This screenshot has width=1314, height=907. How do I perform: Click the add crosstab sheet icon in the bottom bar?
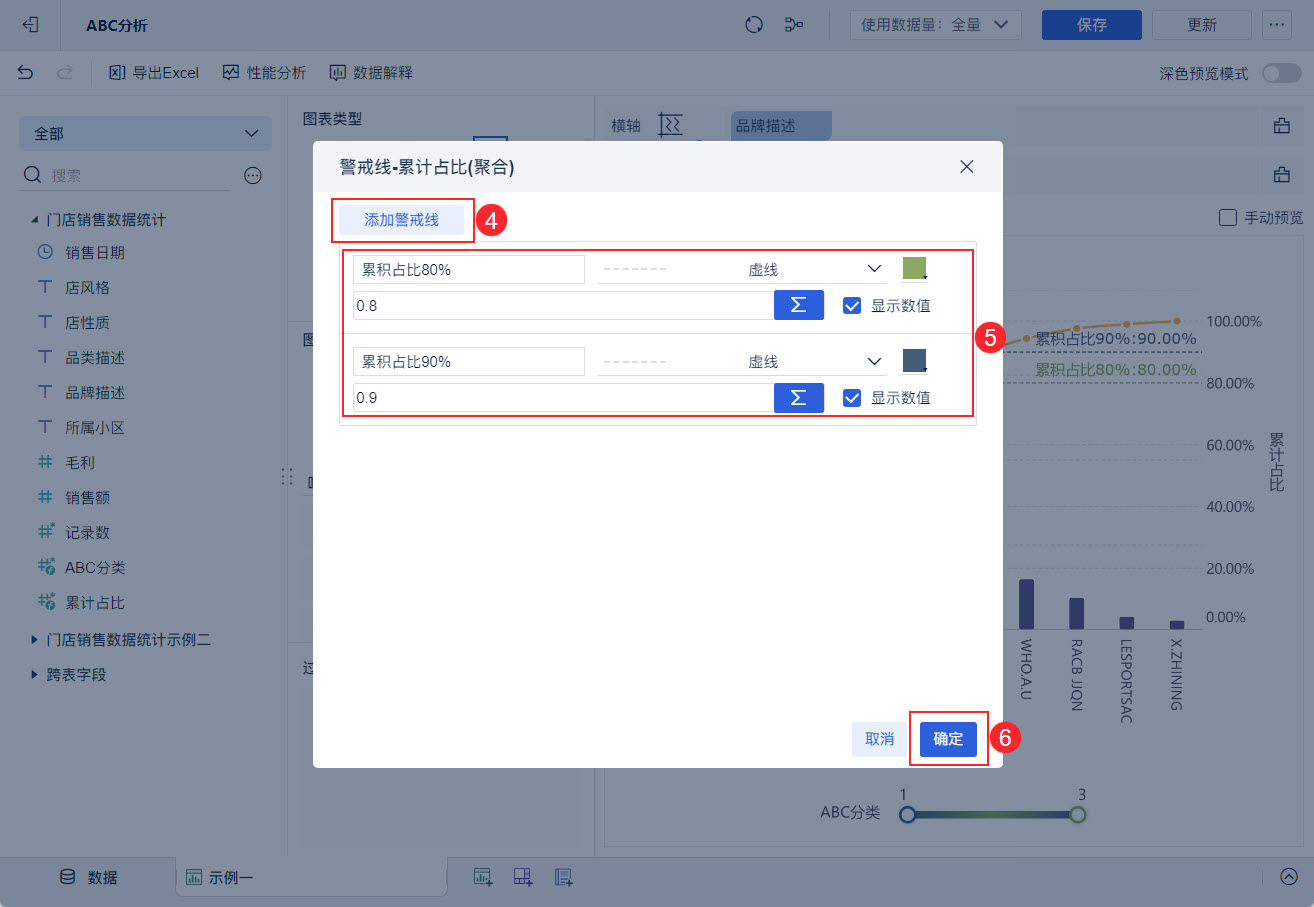(523, 877)
